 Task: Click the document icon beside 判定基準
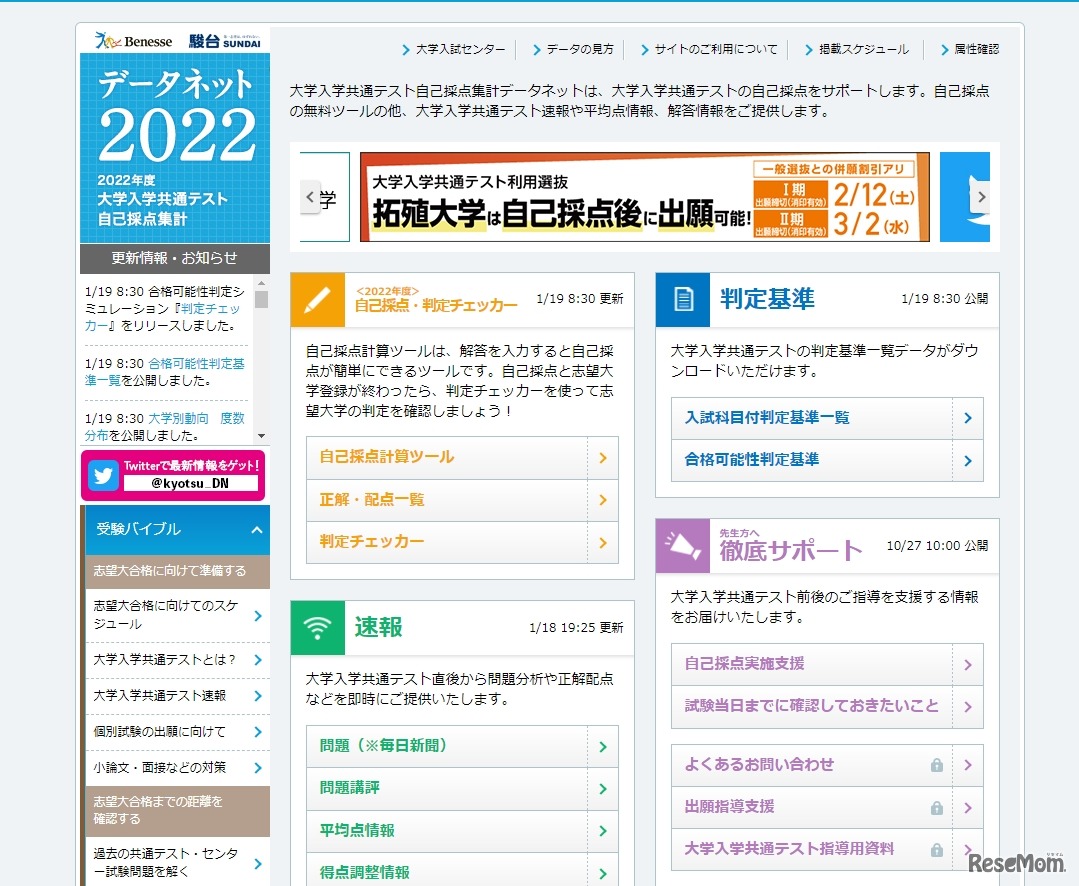pos(683,299)
